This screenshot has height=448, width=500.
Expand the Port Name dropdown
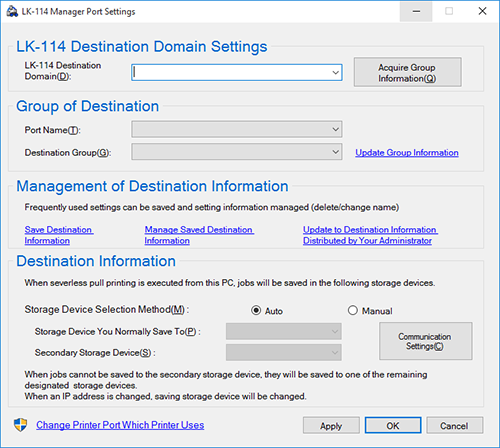point(237,129)
